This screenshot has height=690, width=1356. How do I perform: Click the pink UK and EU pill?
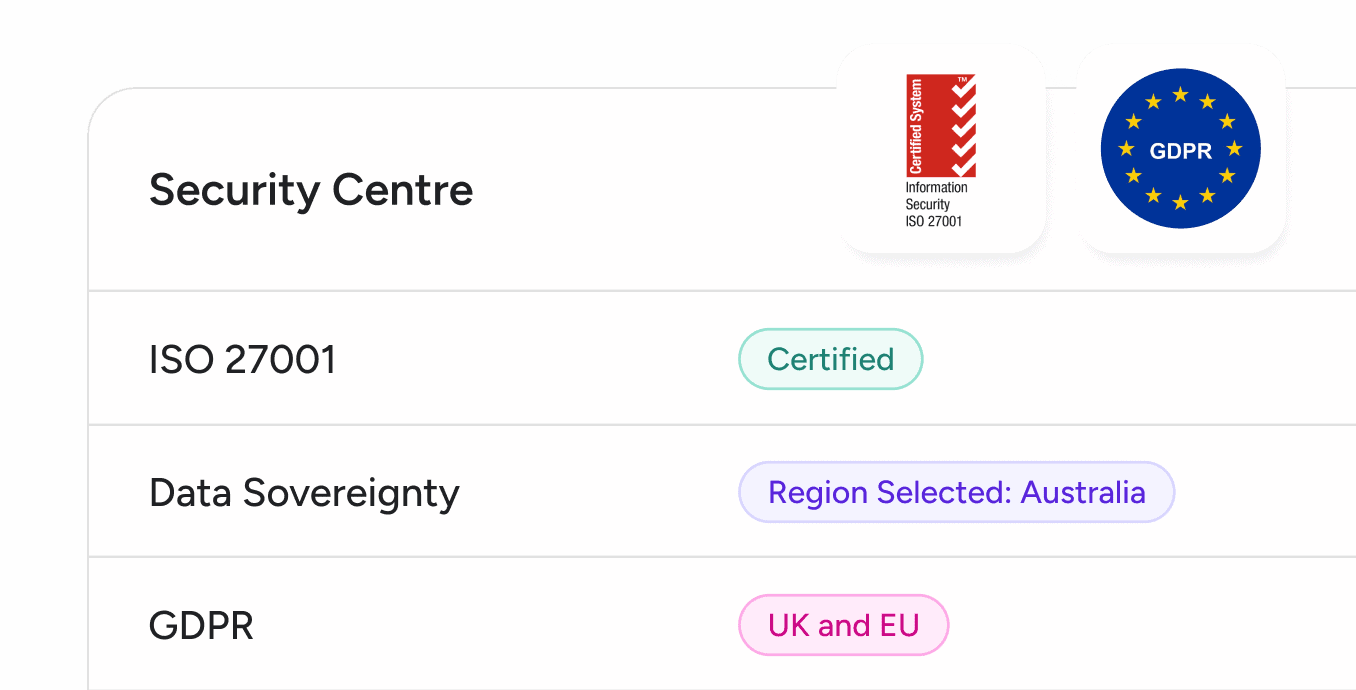[x=843, y=626]
